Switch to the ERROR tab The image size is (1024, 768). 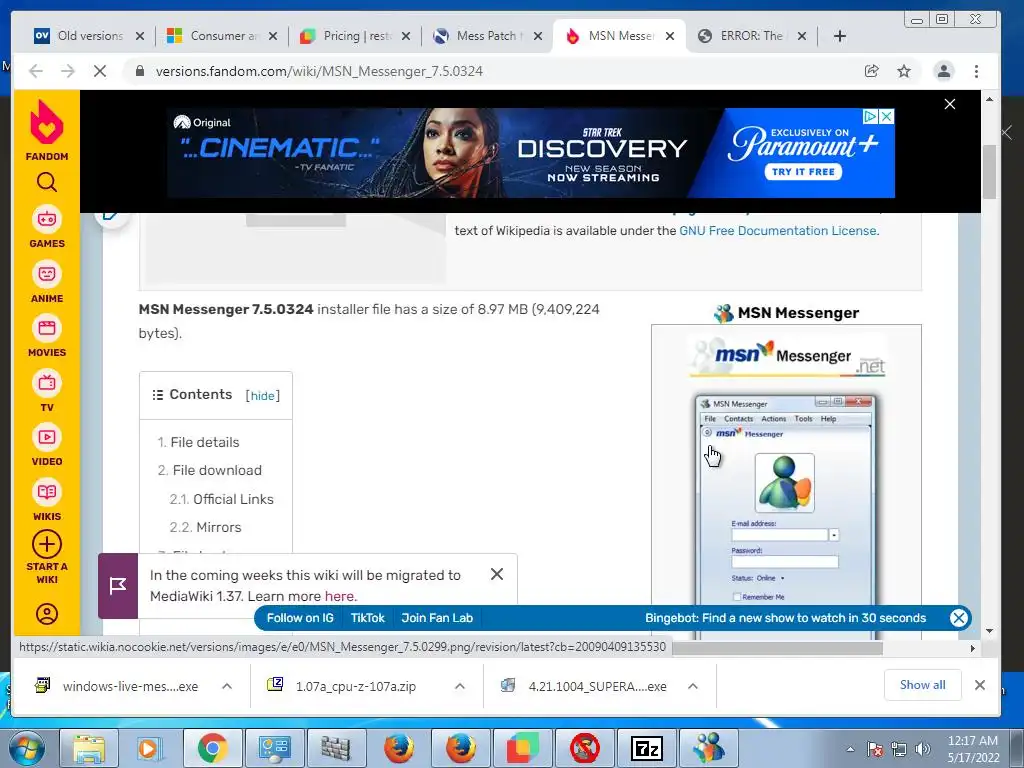pyautogui.click(x=752, y=36)
